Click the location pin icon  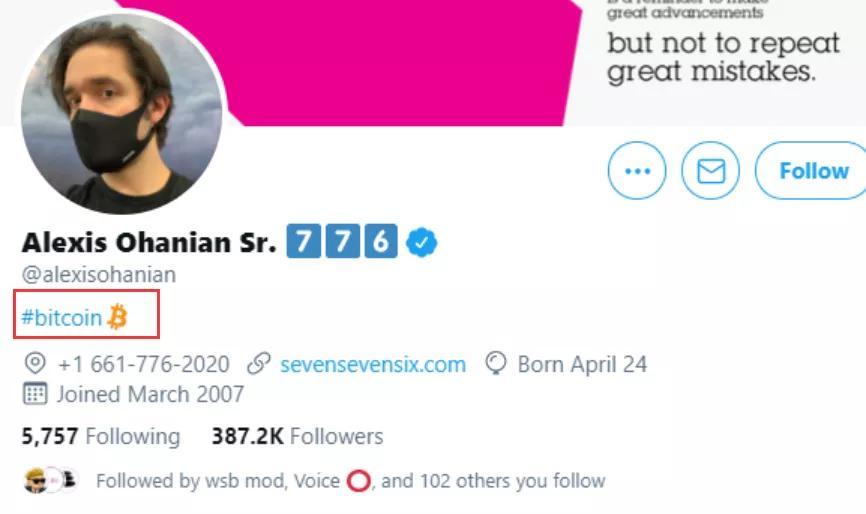click(35, 364)
